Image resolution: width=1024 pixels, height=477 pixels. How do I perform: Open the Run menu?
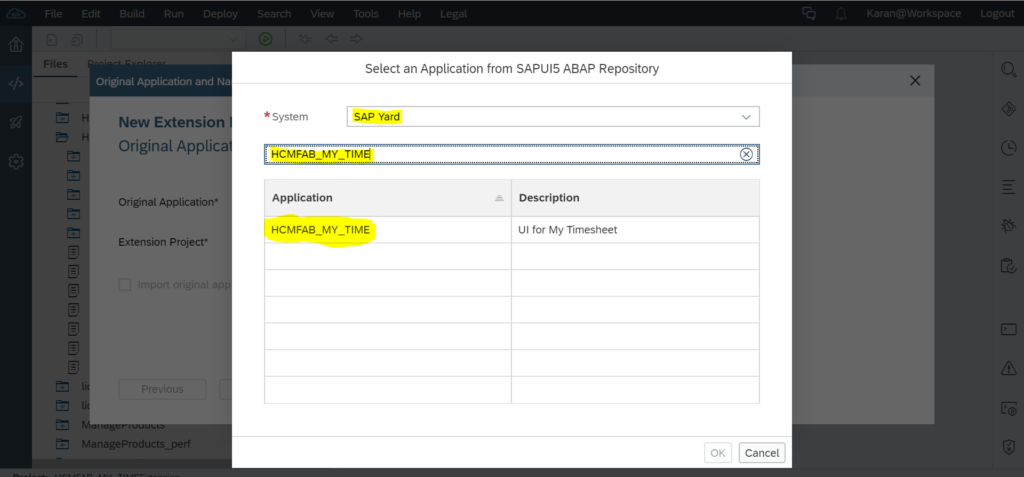tap(174, 14)
